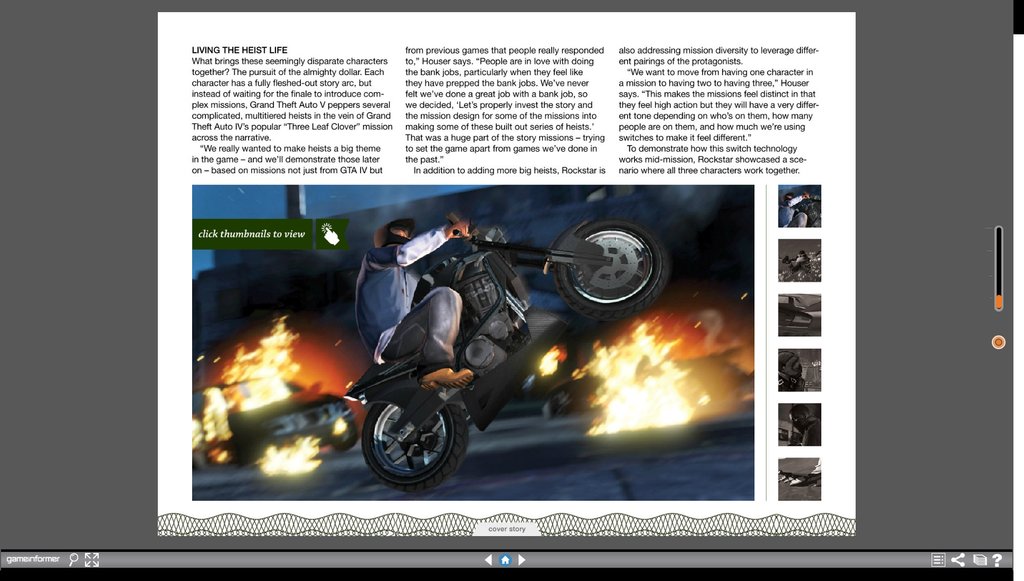Open the table of contents list icon
1024x581 pixels.
point(938,560)
